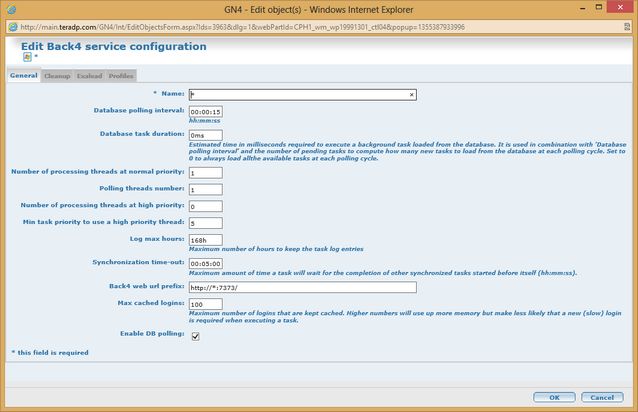Click the 'Back4 web url prefix:' label
This screenshot has width=638, height=412.
click(147, 286)
